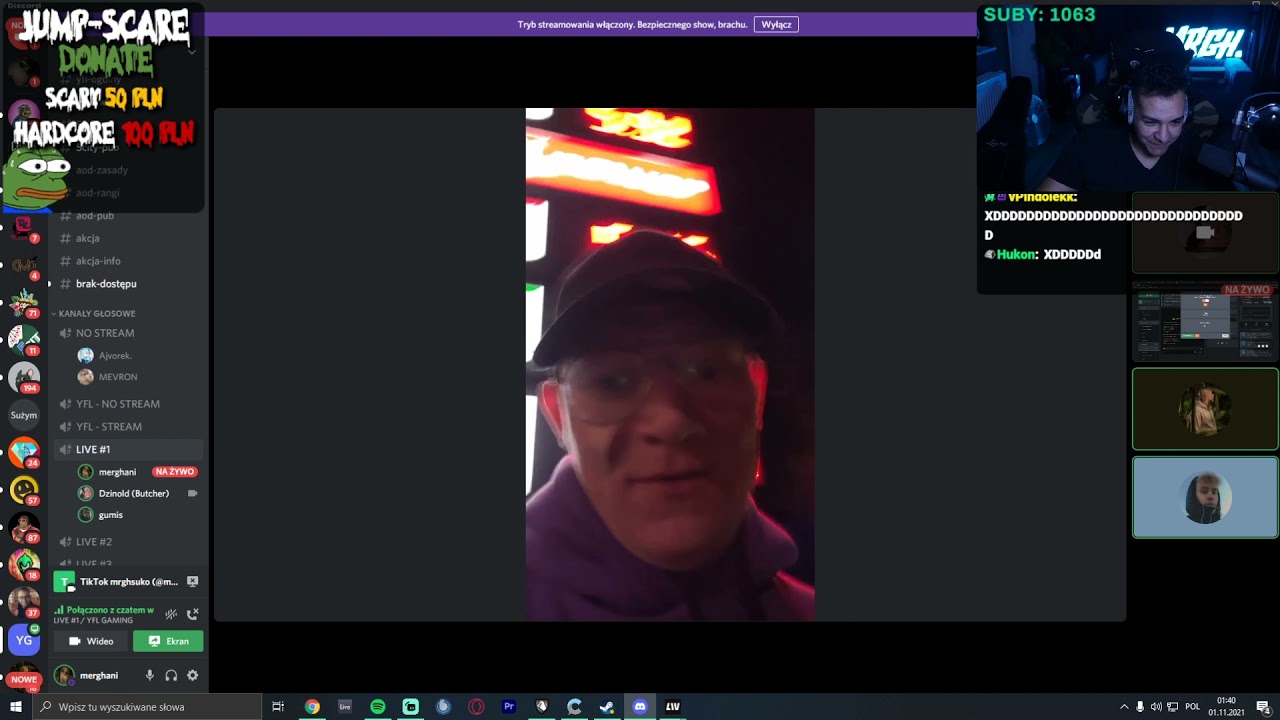
Task: Open the server with the 87 badge
Action: 24,527
